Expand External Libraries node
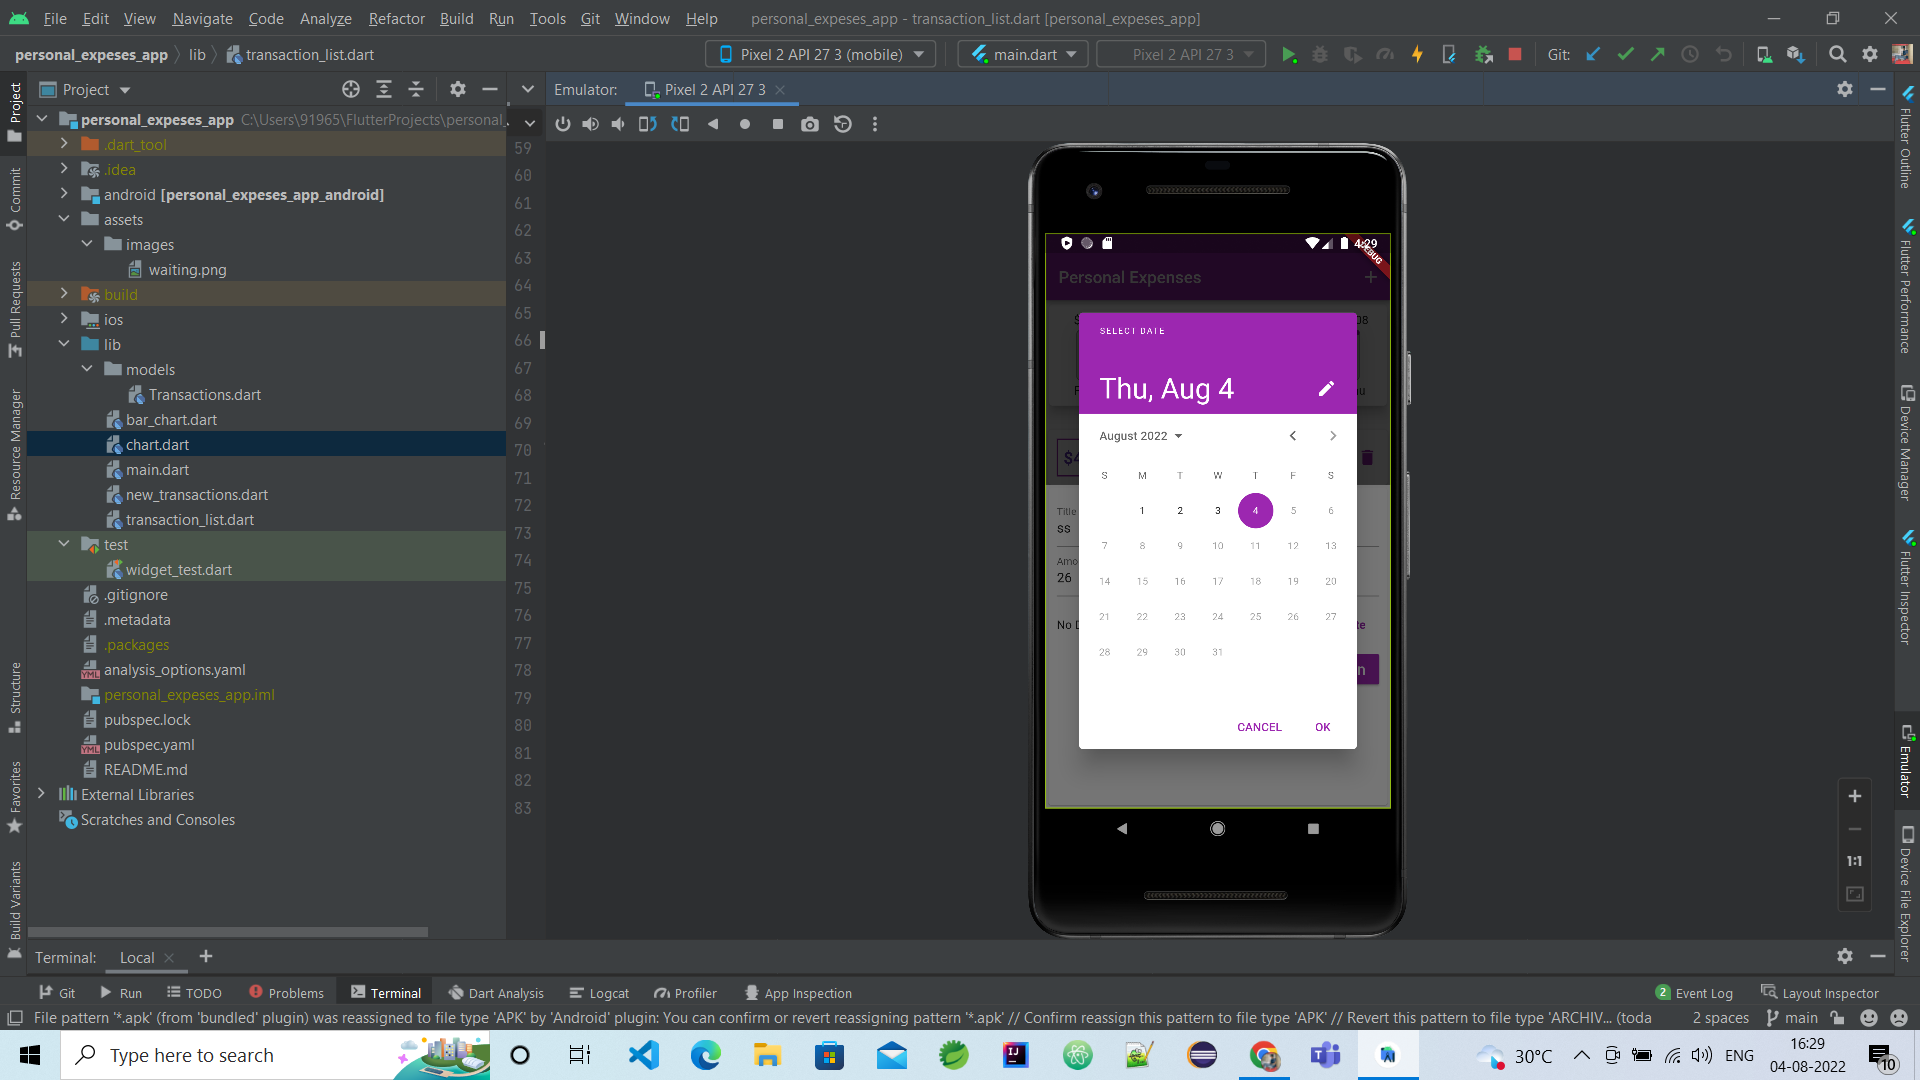1920x1080 pixels. coord(41,794)
